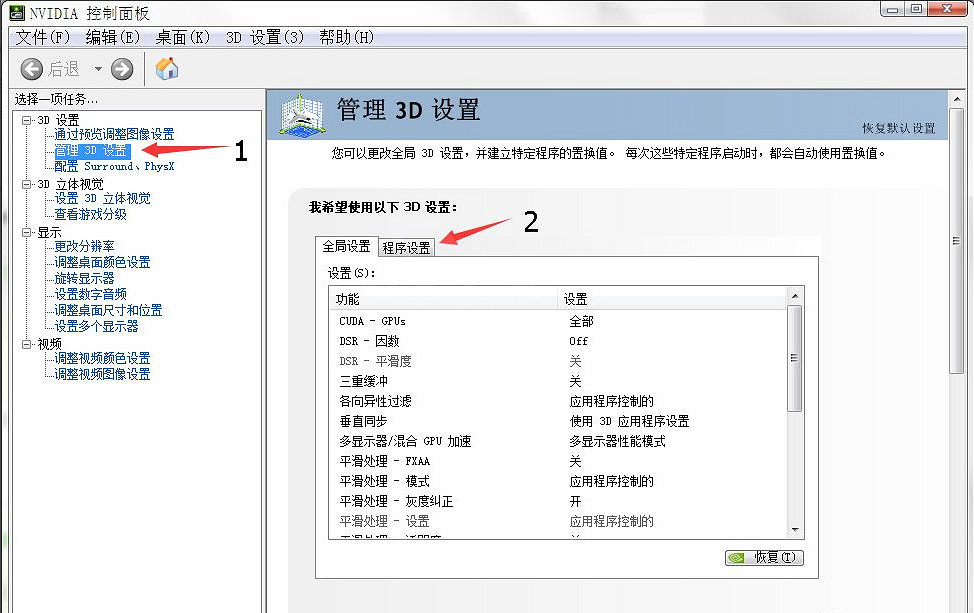
Task: Collapse the 3D 设置 tree node
Action: coord(27,120)
